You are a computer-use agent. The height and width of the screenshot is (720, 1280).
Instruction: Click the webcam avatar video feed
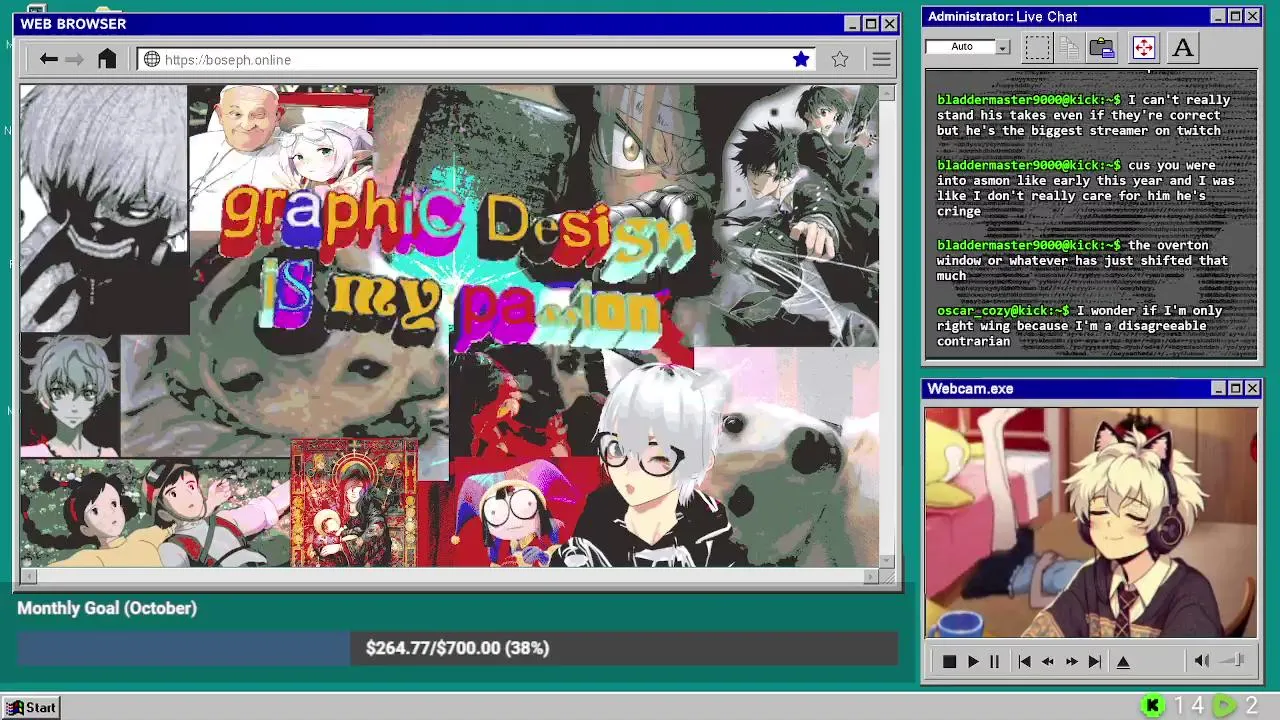(x=1090, y=522)
